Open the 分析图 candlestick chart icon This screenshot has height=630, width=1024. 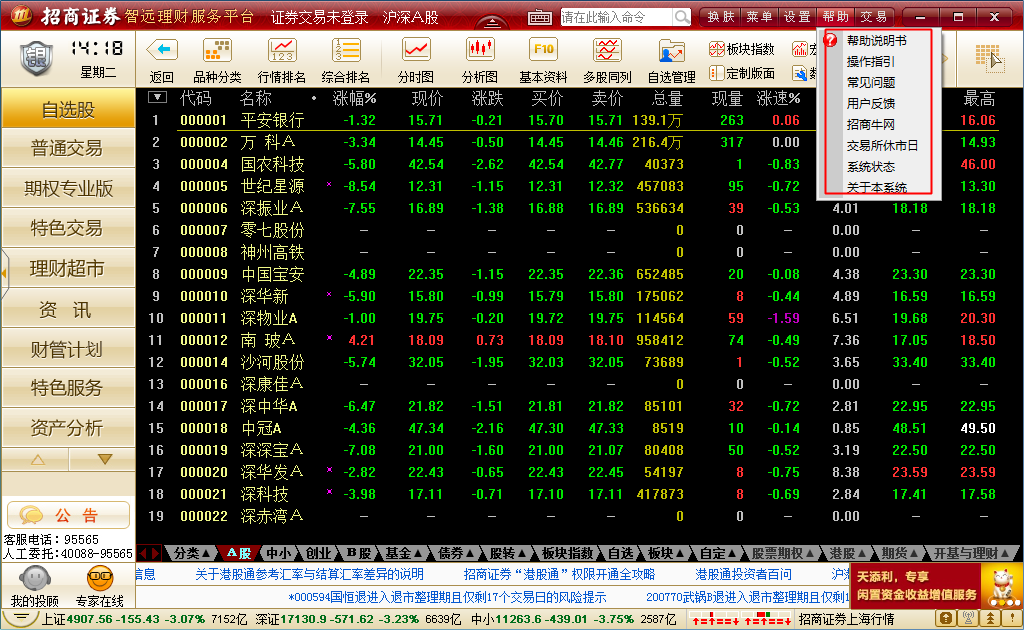pos(479,50)
